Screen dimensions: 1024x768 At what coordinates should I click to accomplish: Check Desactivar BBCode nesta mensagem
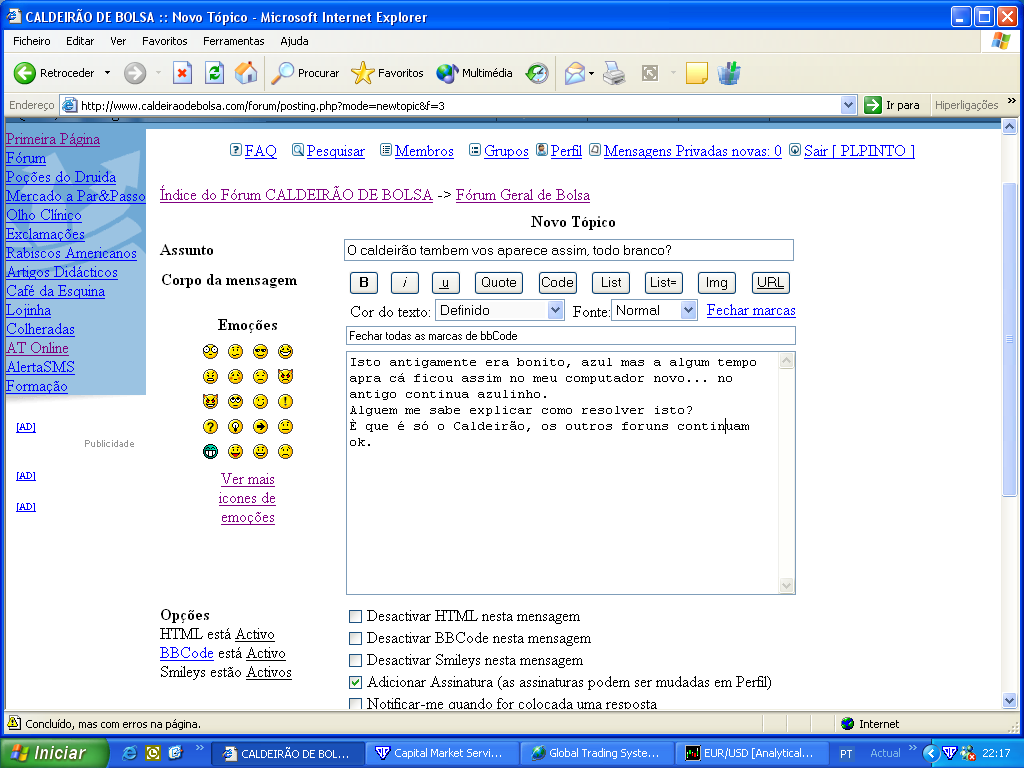(x=355, y=639)
